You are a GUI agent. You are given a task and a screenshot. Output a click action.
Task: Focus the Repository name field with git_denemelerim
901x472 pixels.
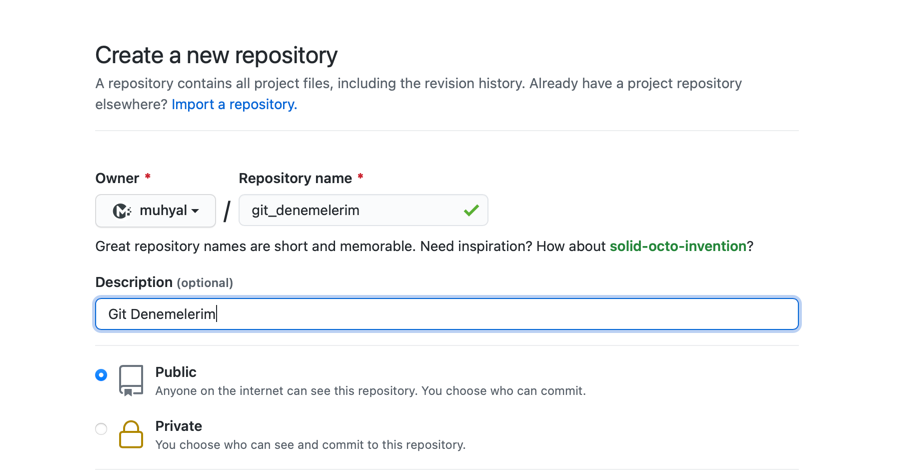(350, 211)
